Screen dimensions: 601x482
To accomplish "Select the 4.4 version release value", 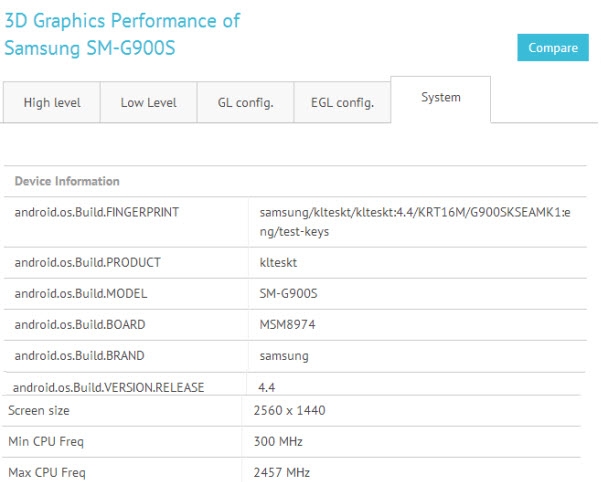I will (x=266, y=387).
